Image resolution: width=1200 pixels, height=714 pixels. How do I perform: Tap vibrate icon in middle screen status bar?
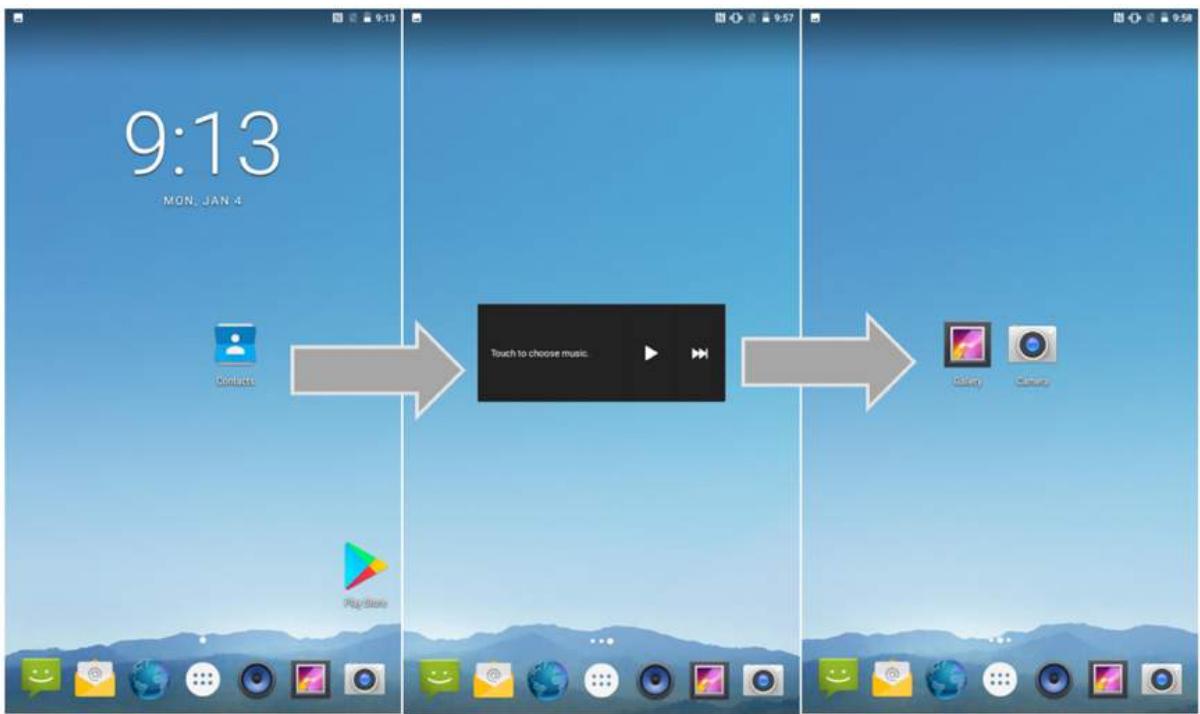coord(736,18)
